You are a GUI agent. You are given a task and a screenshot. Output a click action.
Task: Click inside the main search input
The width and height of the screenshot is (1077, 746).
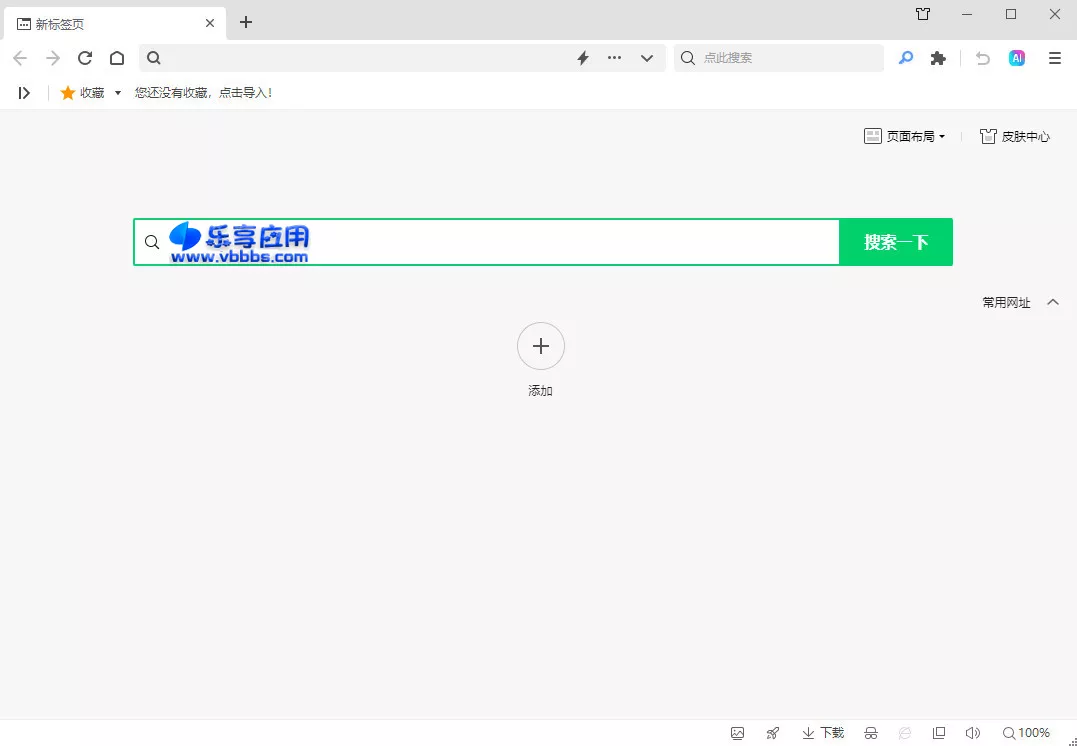[486, 242]
